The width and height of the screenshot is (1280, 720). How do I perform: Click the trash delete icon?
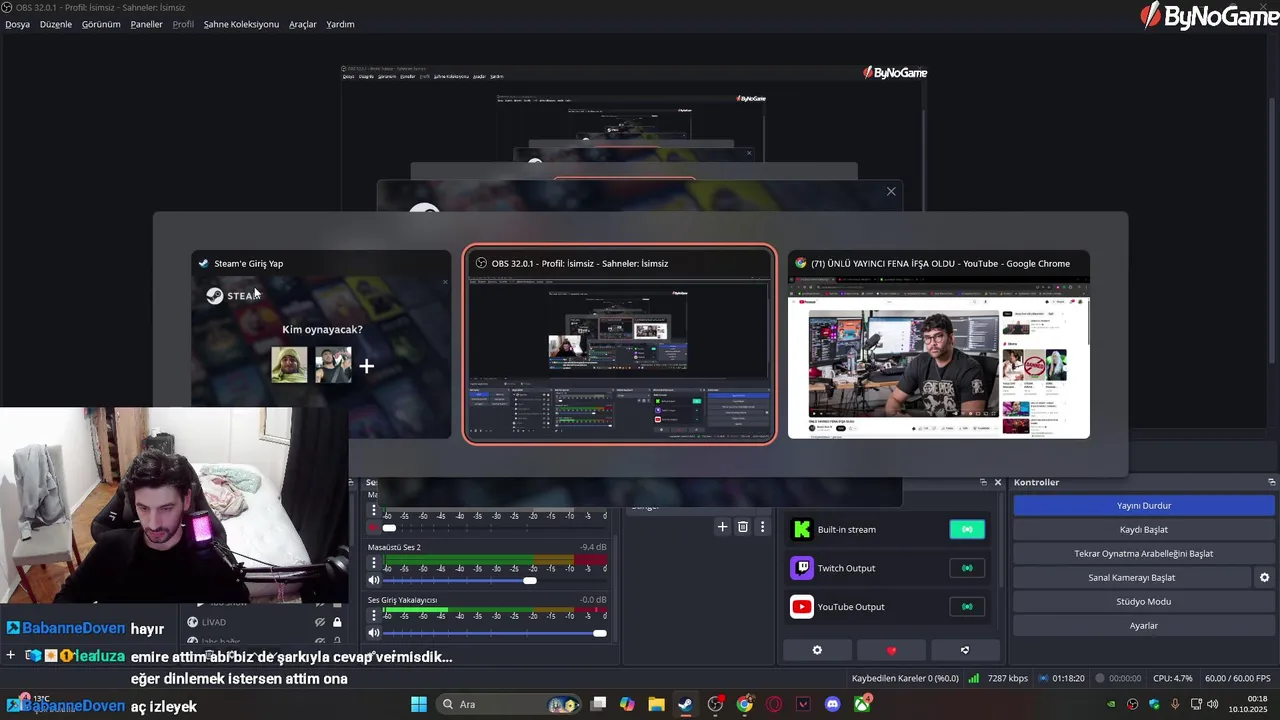point(743,527)
